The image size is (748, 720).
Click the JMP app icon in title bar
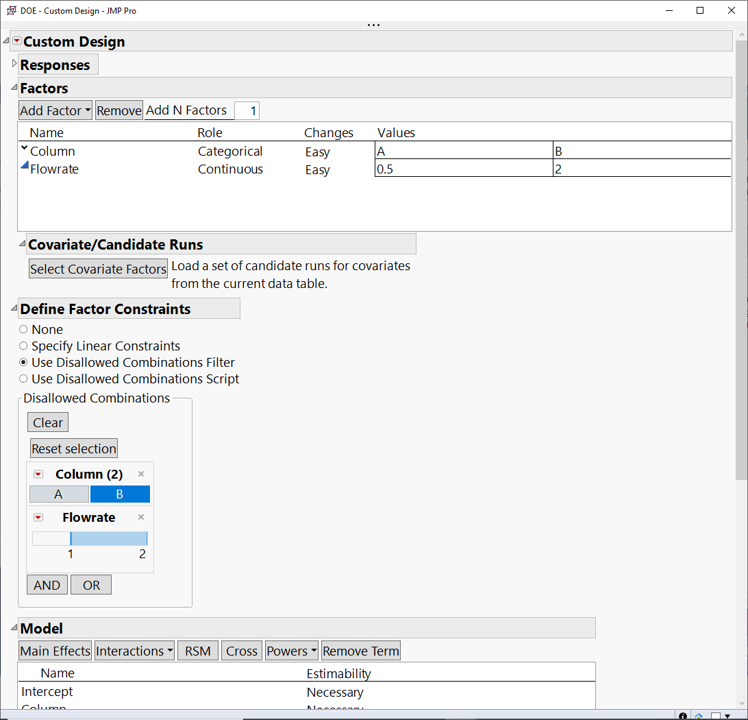click(x=11, y=10)
